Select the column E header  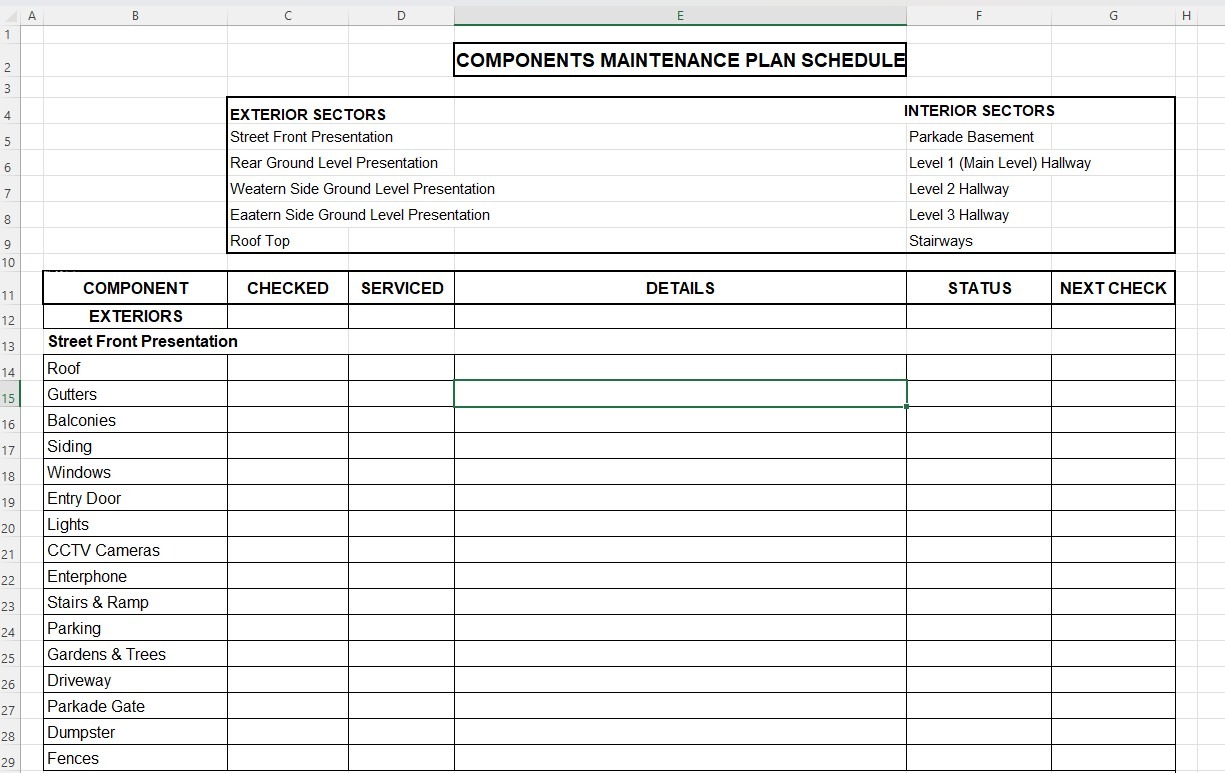coord(680,15)
